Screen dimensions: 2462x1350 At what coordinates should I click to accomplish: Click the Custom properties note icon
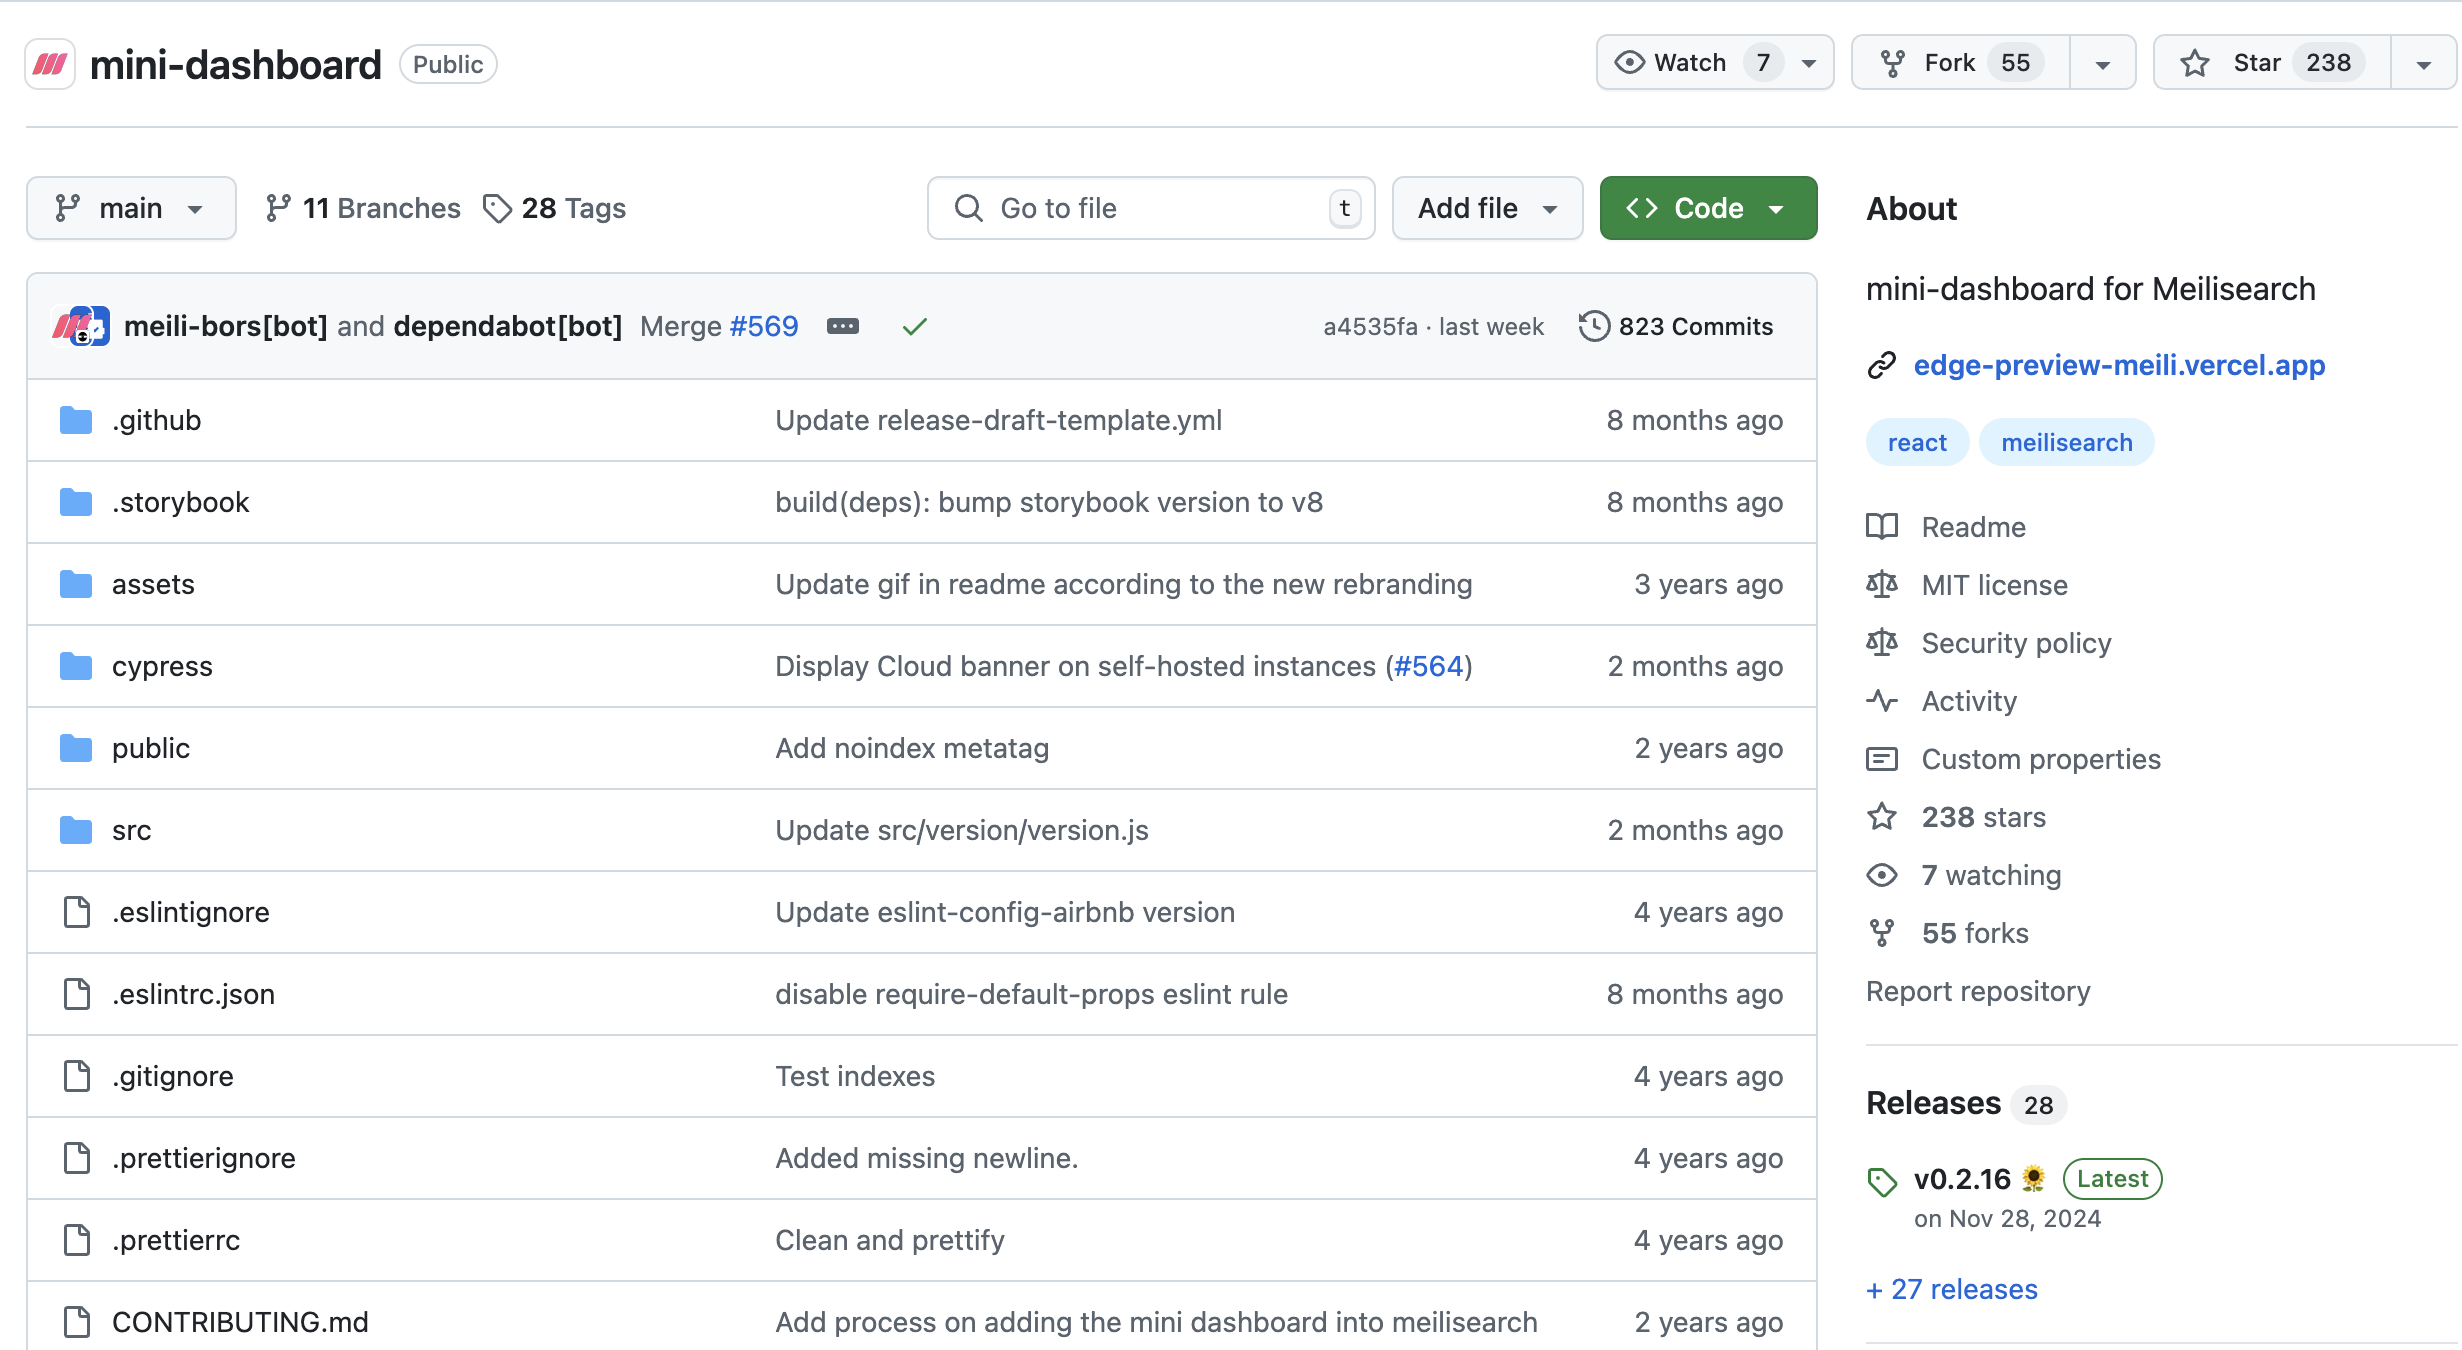coord(1882,759)
